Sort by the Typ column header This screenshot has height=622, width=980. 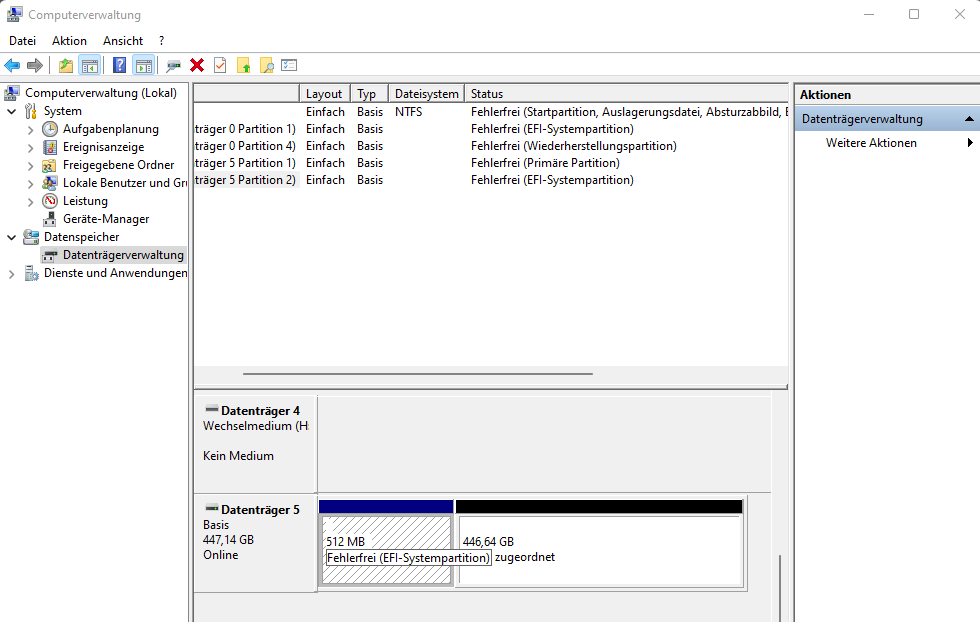point(369,94)
